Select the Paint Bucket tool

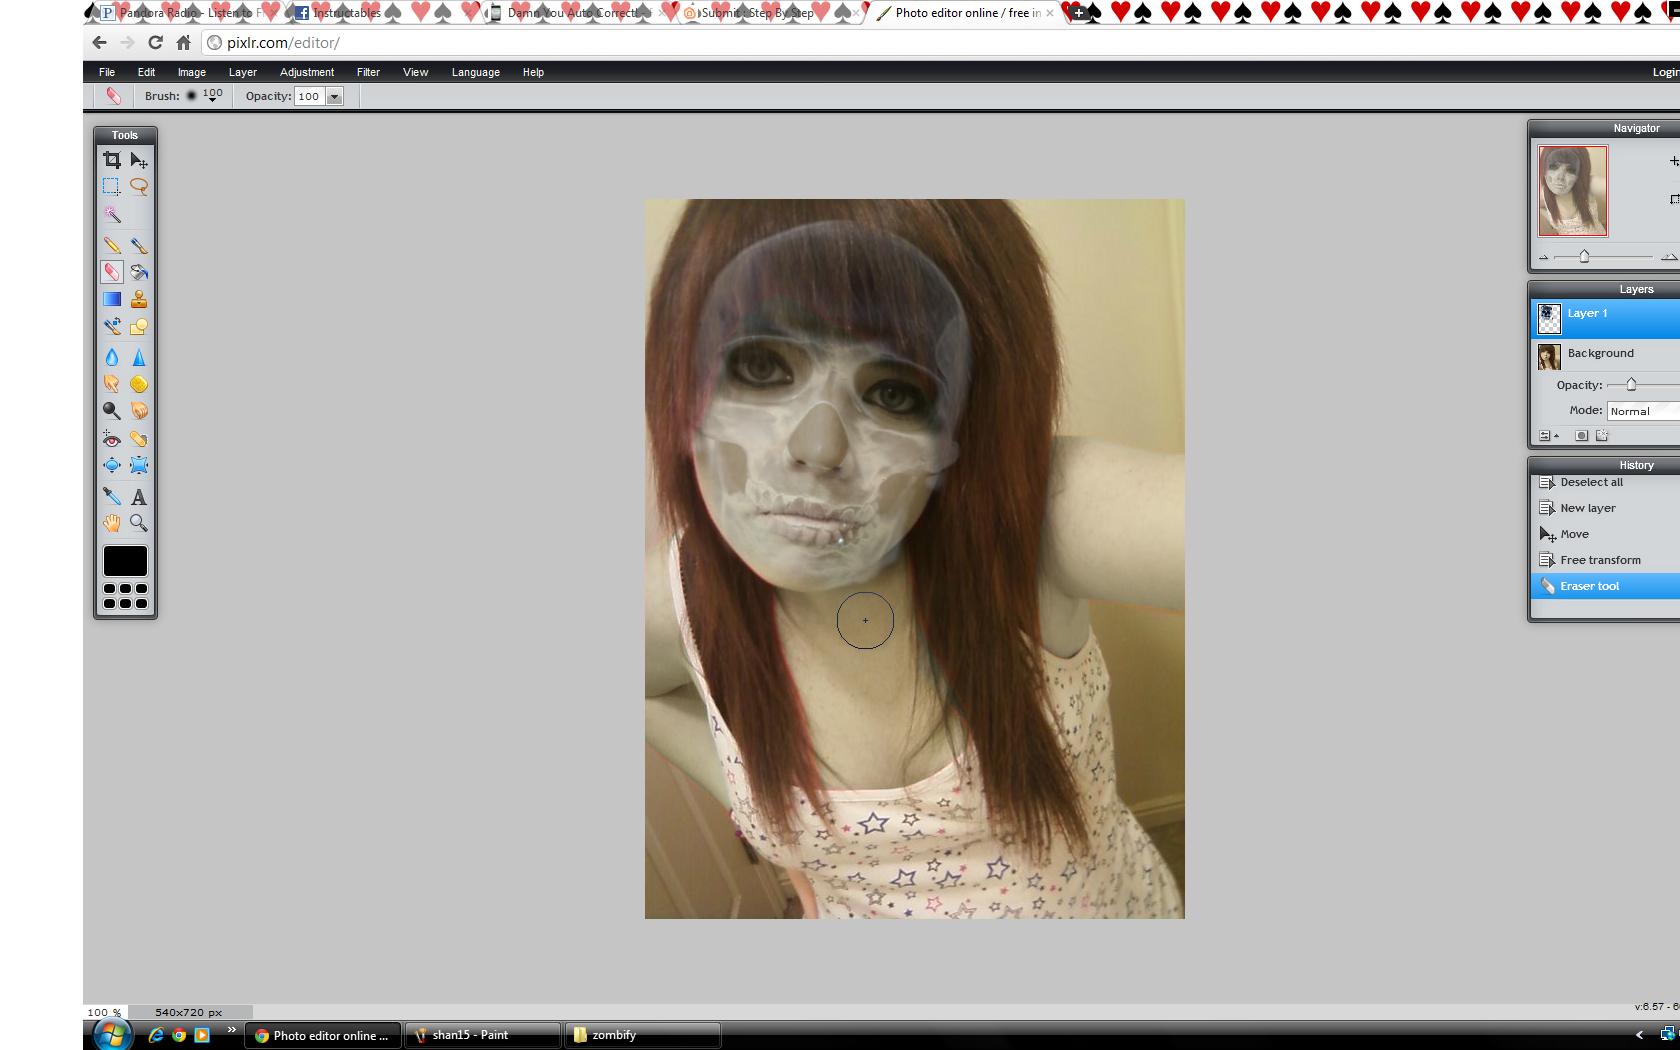139,272
